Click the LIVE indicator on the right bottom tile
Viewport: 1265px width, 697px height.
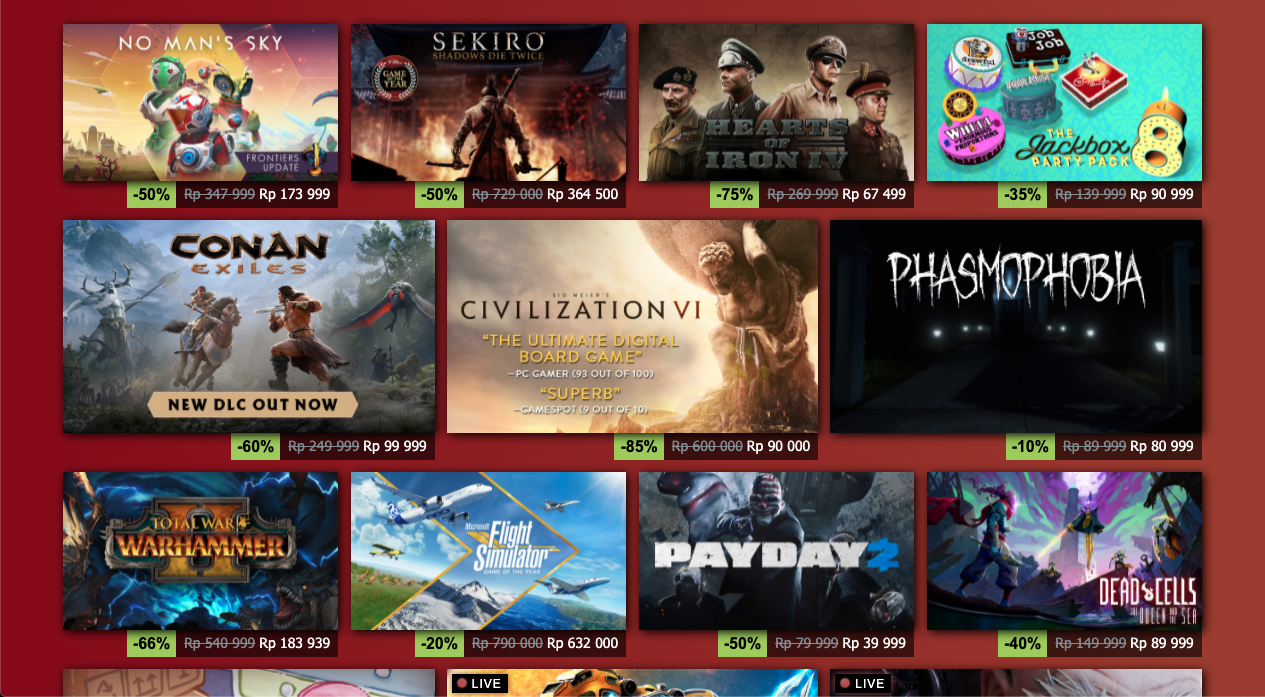pyautogui.click(x=863, y=684)
